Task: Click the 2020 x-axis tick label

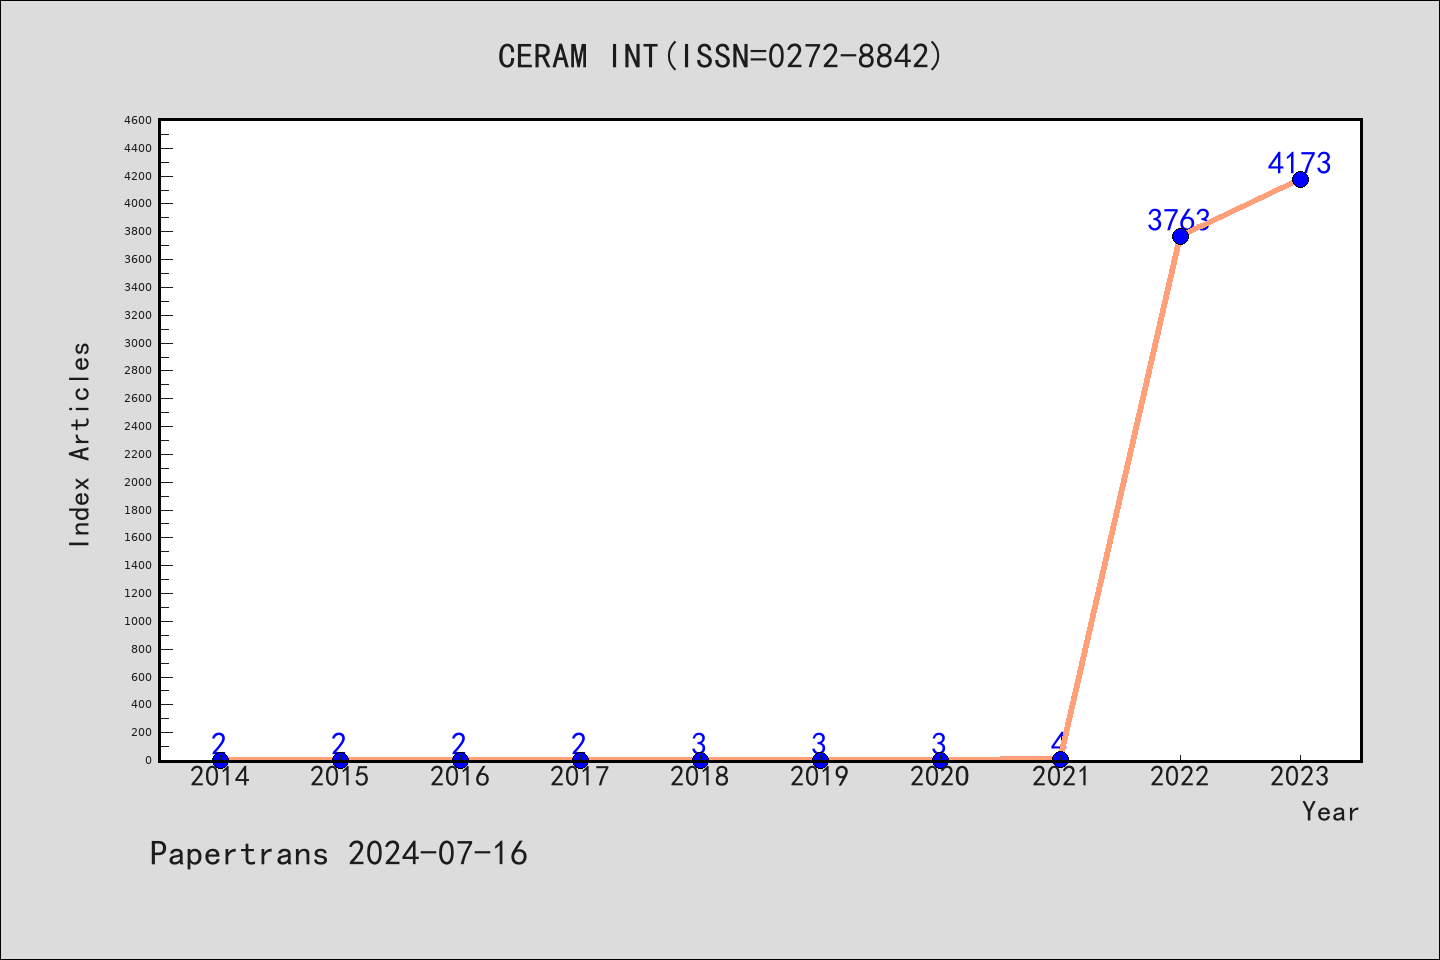Action: 940,776
